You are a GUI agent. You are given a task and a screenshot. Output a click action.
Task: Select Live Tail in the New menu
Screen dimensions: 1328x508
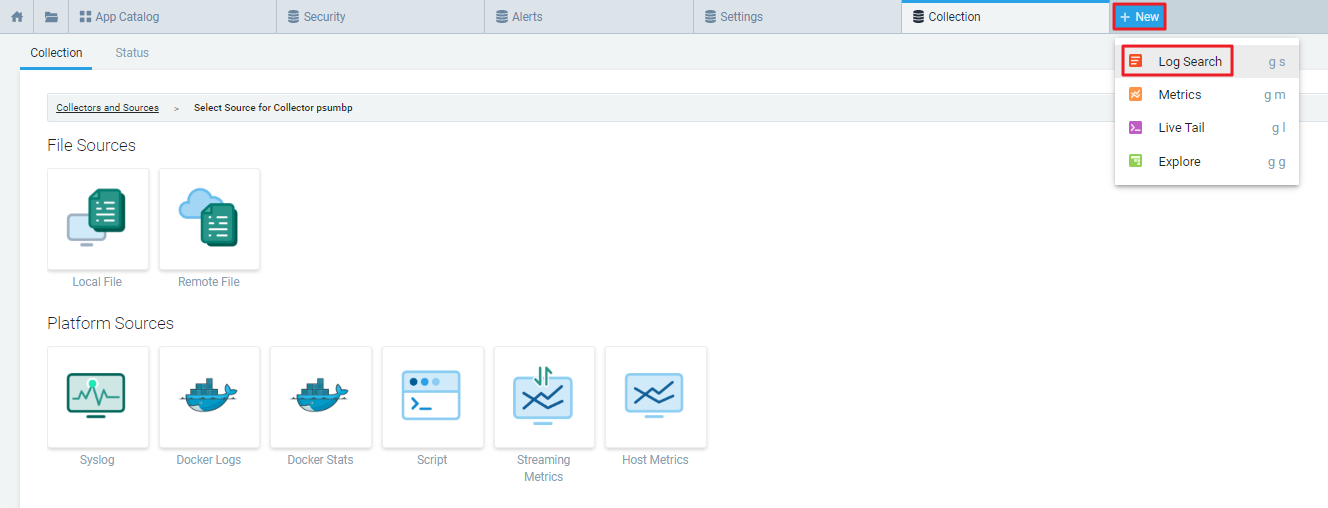pyautogui.click(x=1181, y=128)
